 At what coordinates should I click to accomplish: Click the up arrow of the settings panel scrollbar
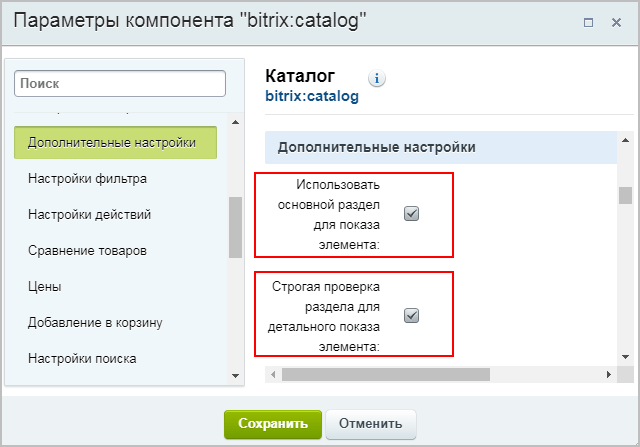[x=625, y=140]
